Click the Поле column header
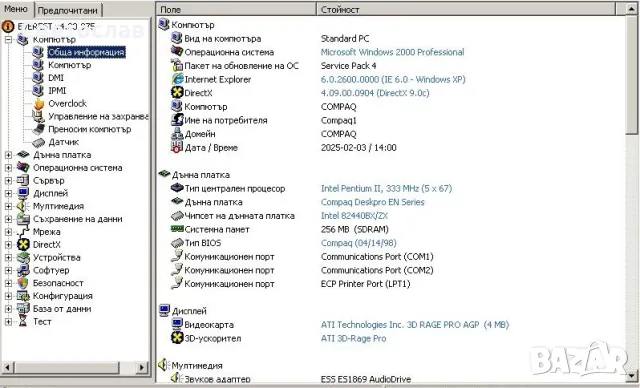640x388 pixels. [236, 9]
